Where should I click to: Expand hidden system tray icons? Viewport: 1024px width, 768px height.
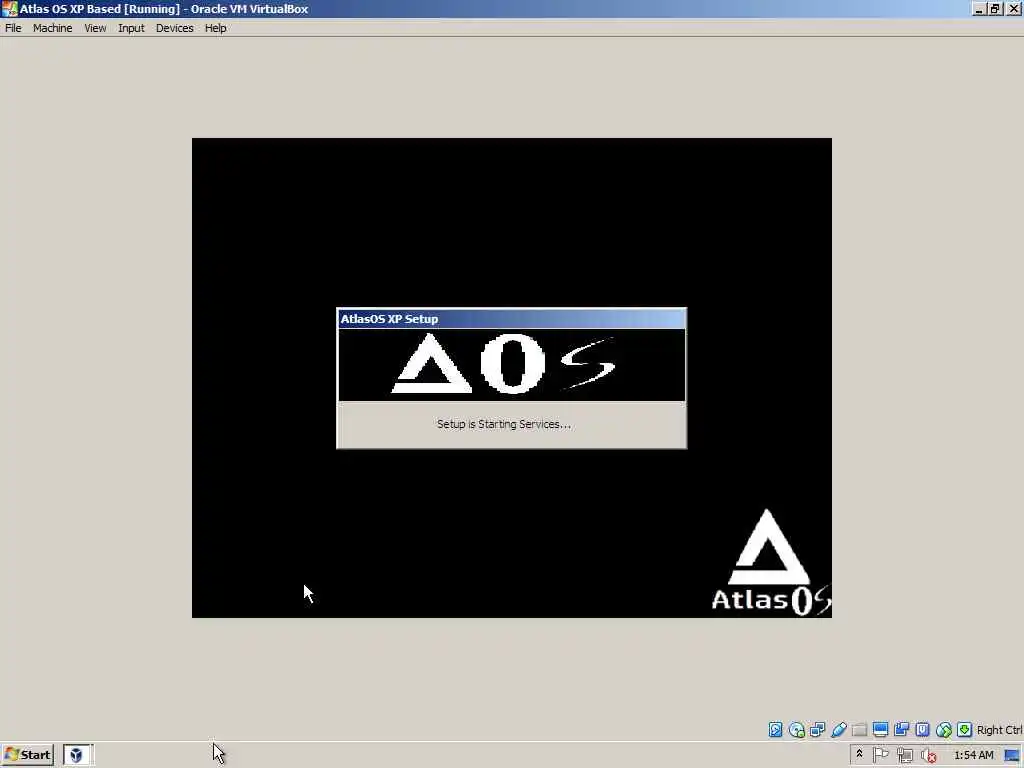(x=859, y=754)
